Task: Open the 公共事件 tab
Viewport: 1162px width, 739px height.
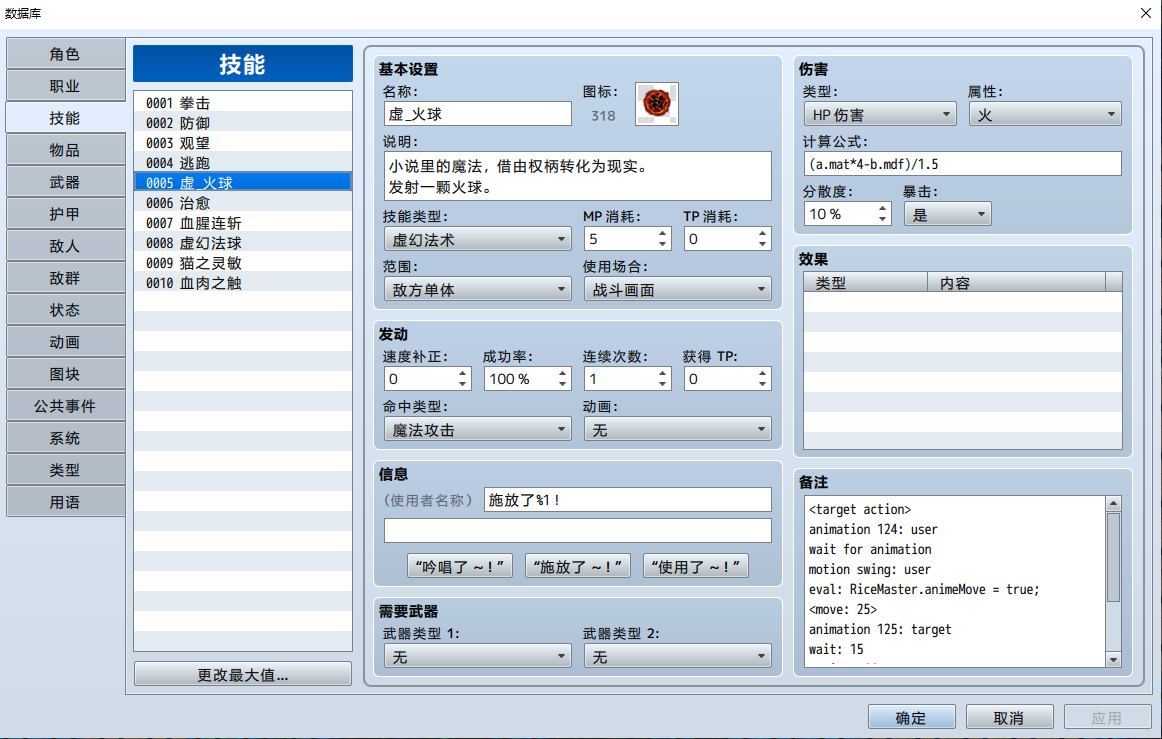Action: 65,406
